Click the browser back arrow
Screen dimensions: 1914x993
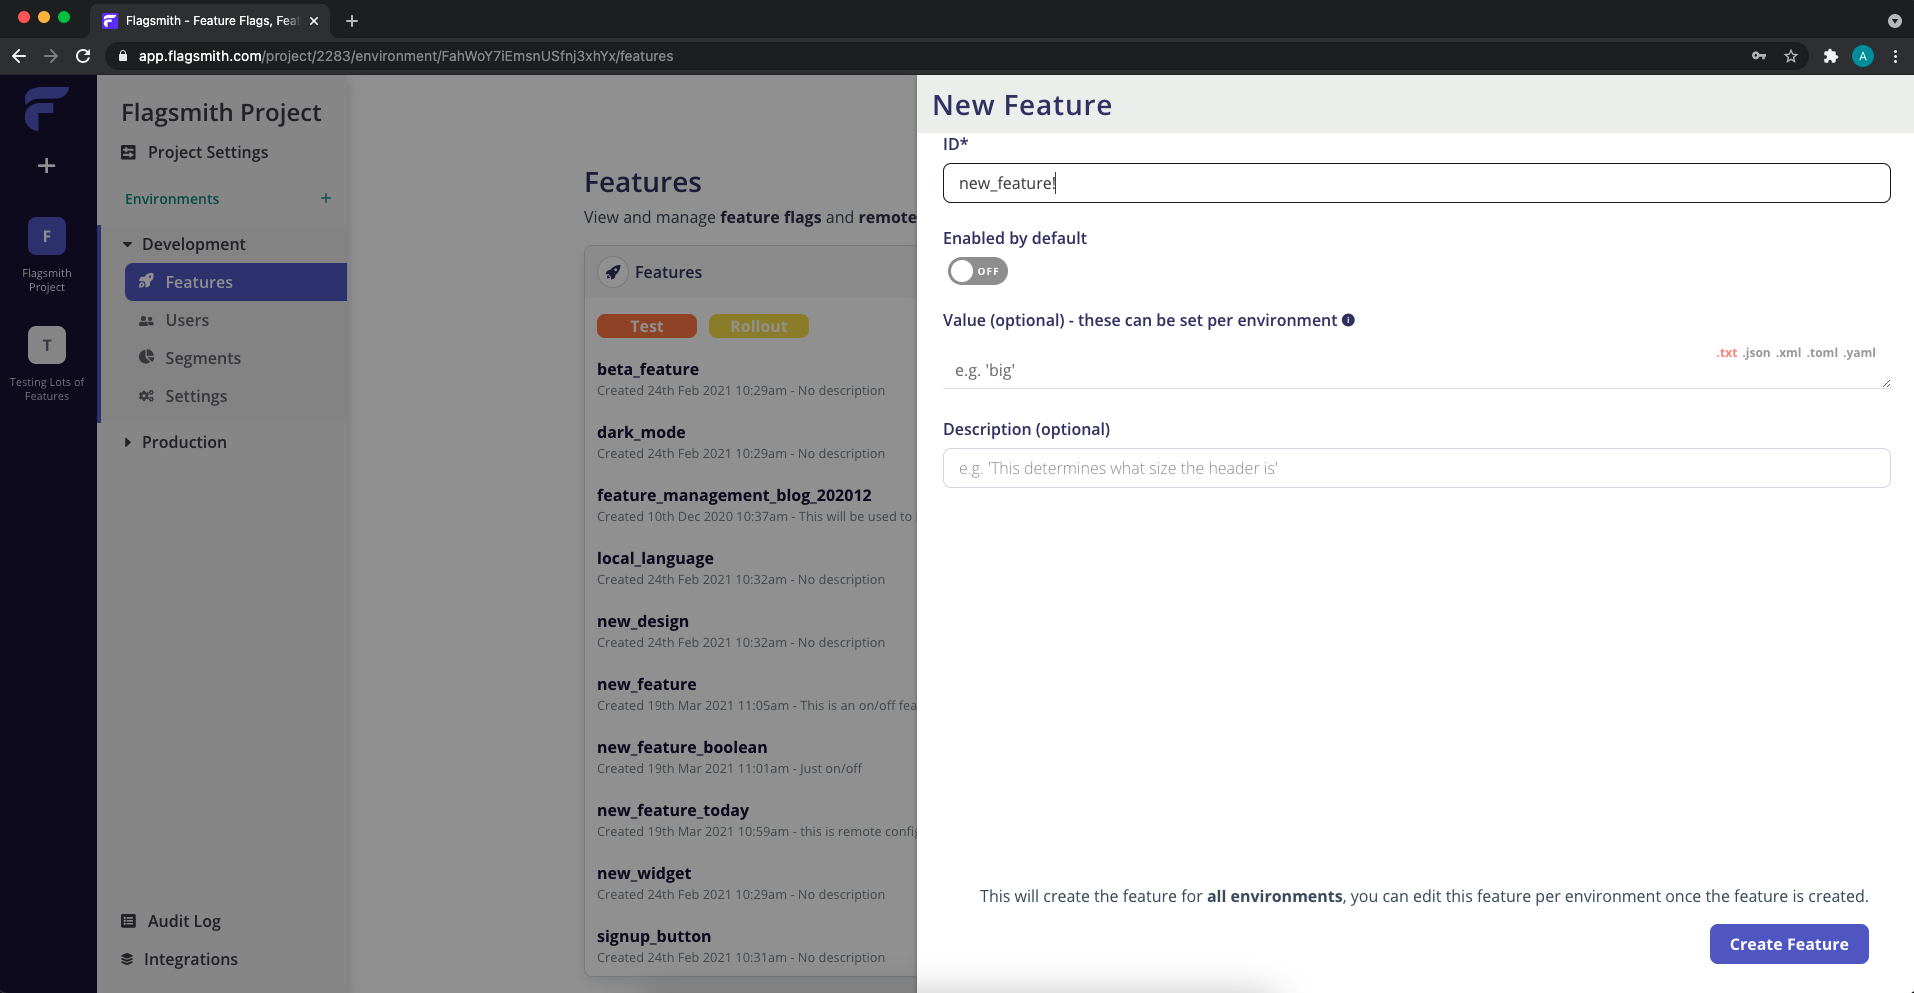(19, 56)
